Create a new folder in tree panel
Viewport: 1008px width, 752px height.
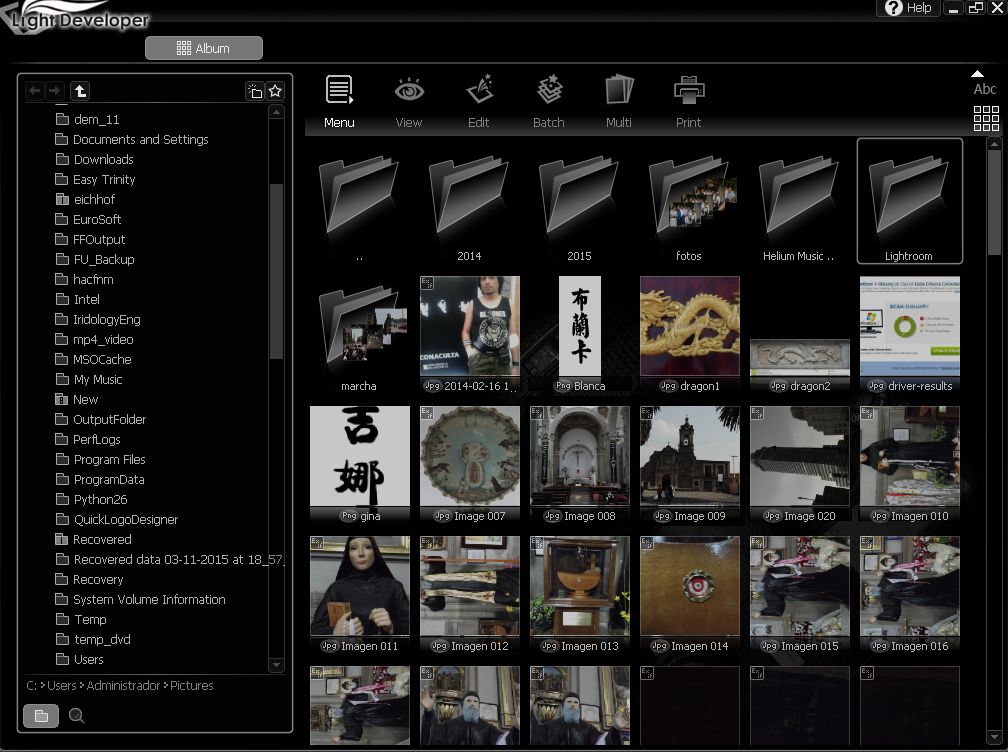(x=255, y=91)
